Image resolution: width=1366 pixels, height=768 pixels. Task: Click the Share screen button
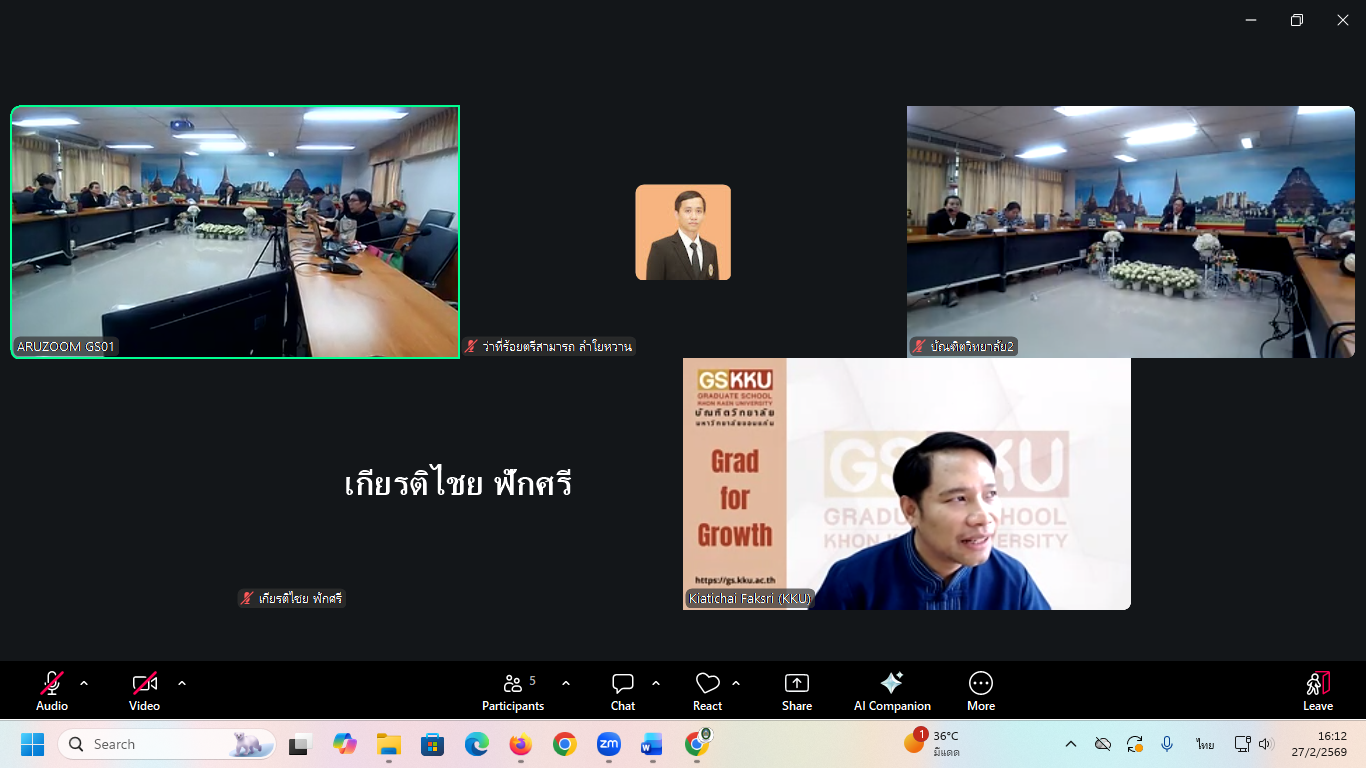(x=797, y=690)
